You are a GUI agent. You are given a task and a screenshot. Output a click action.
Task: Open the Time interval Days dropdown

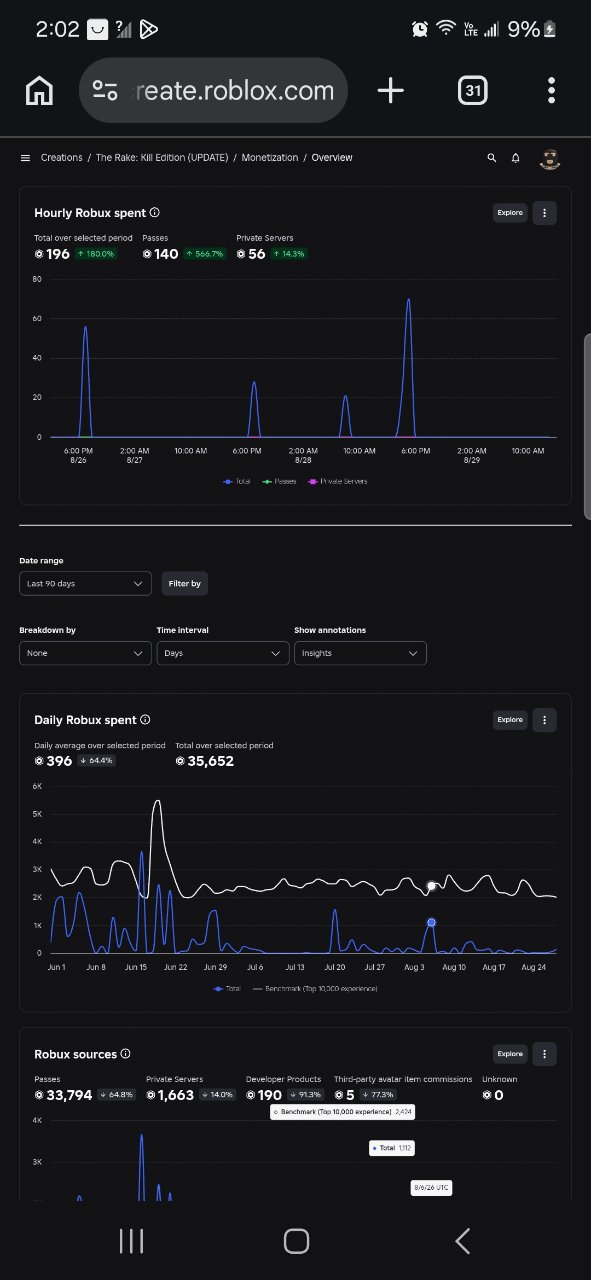[x=223, y=653]
